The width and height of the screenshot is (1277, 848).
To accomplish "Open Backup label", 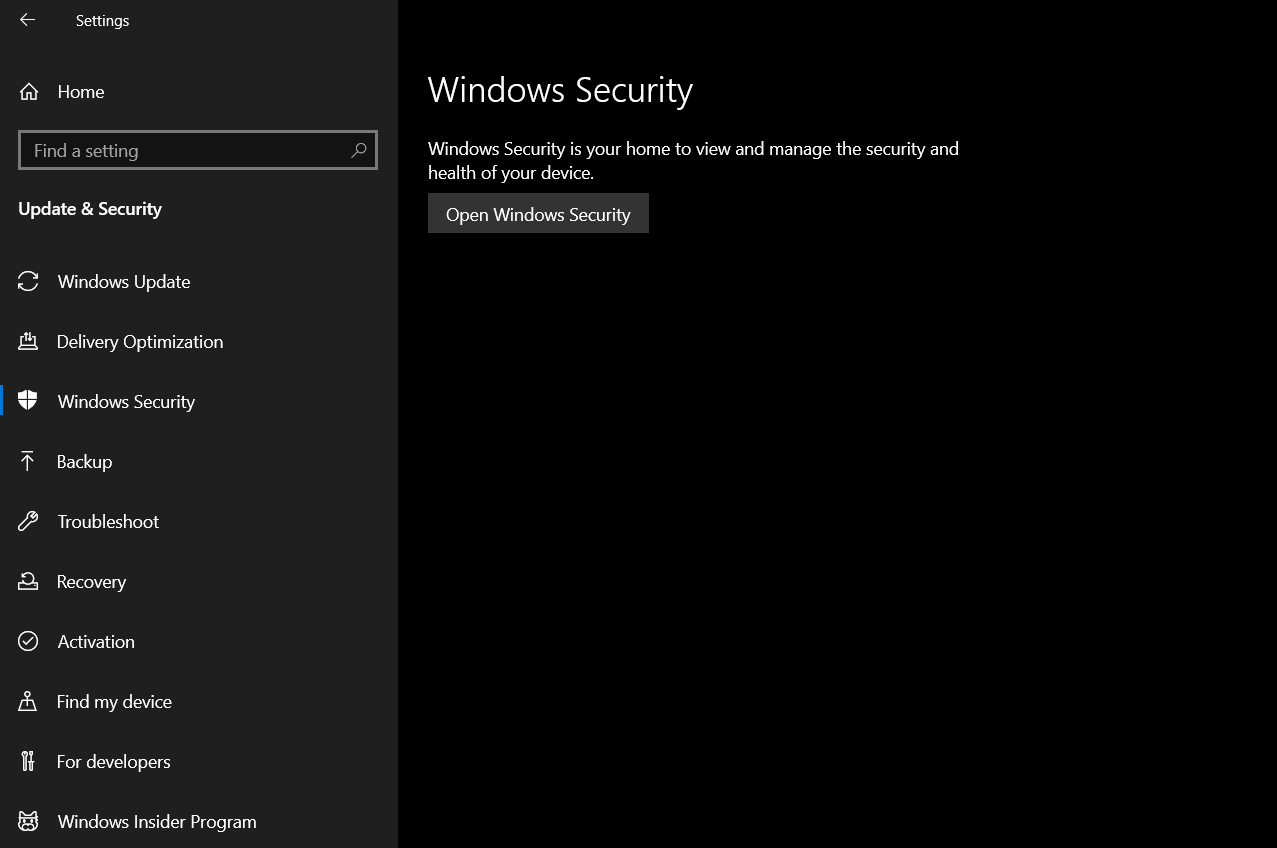I will (84, 462).
